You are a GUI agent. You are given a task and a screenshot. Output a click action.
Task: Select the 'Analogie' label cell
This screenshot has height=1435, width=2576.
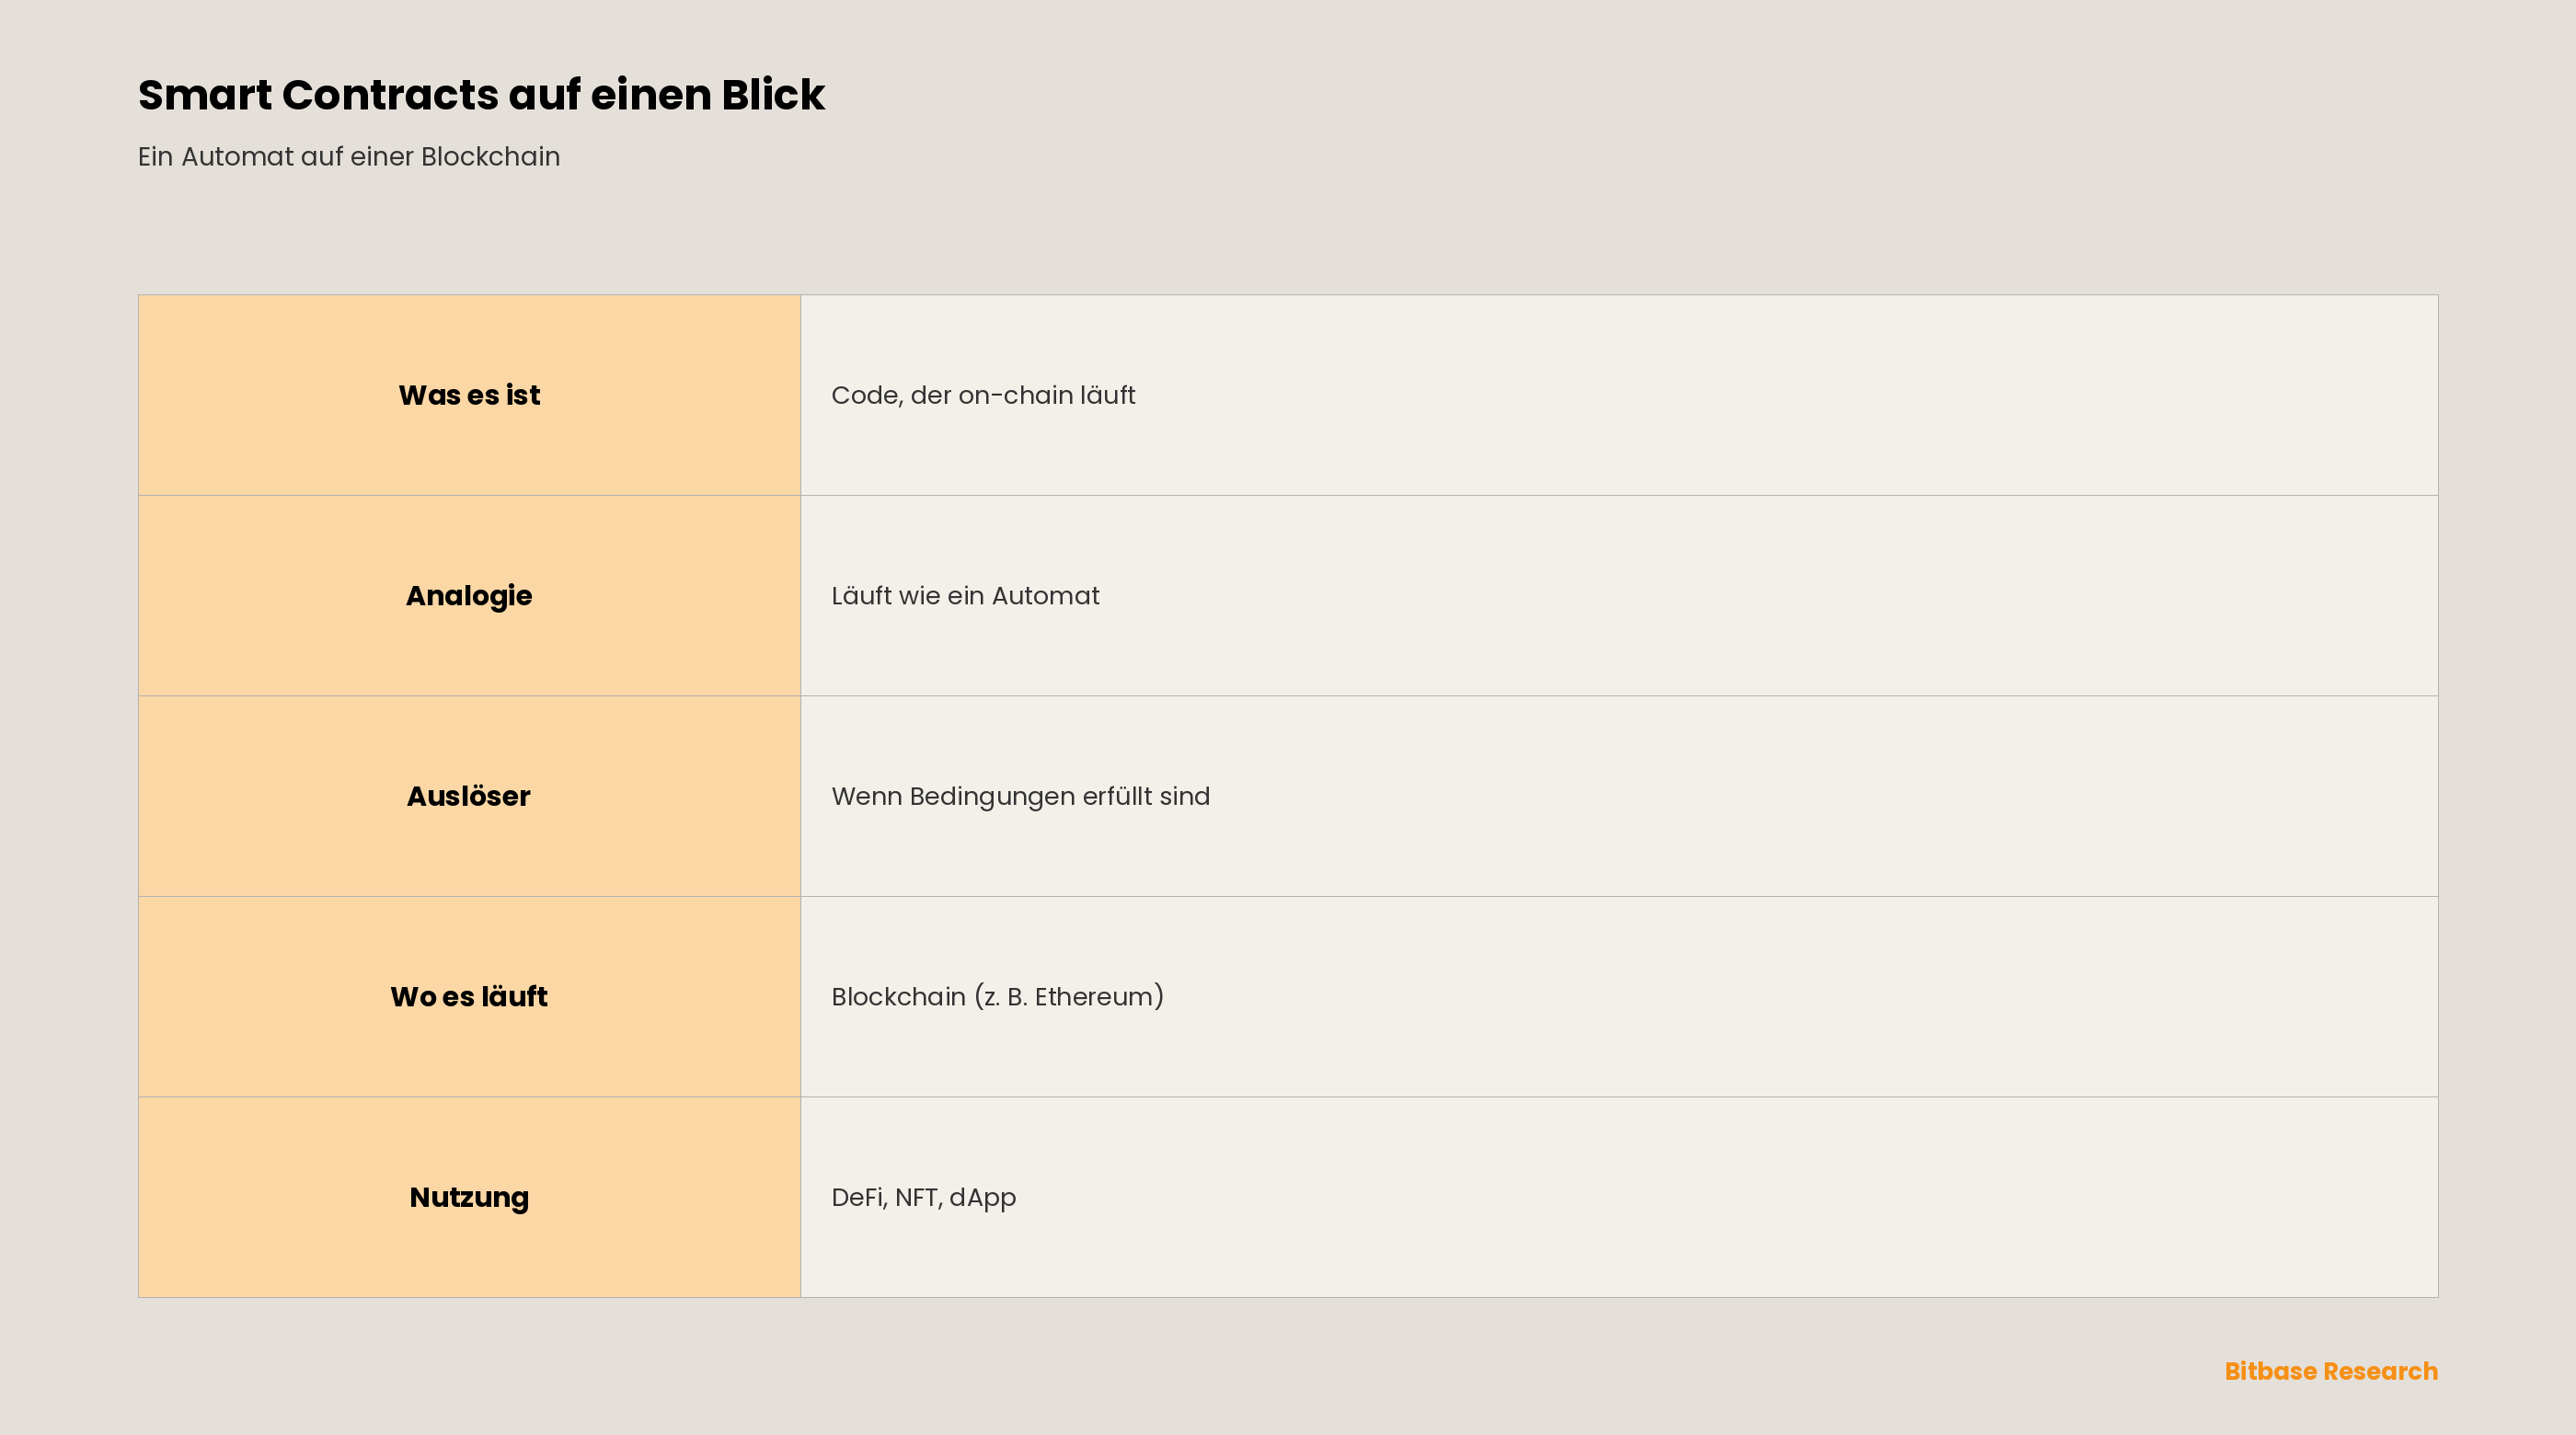click(469, 596)
